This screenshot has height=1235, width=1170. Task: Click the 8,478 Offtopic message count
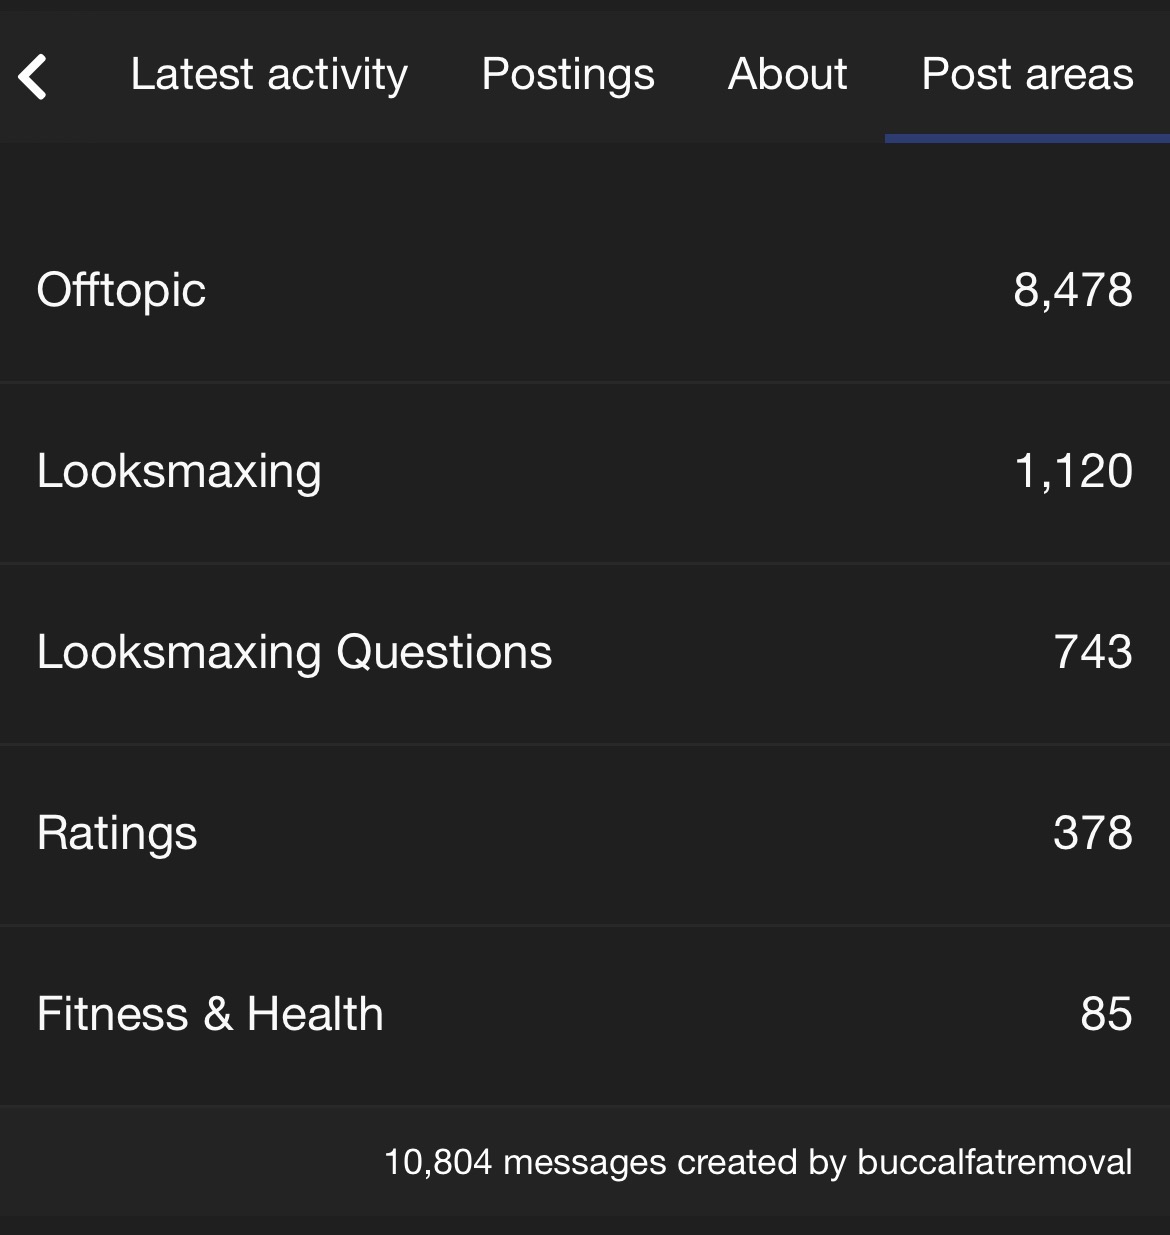tap(1072, 291)
